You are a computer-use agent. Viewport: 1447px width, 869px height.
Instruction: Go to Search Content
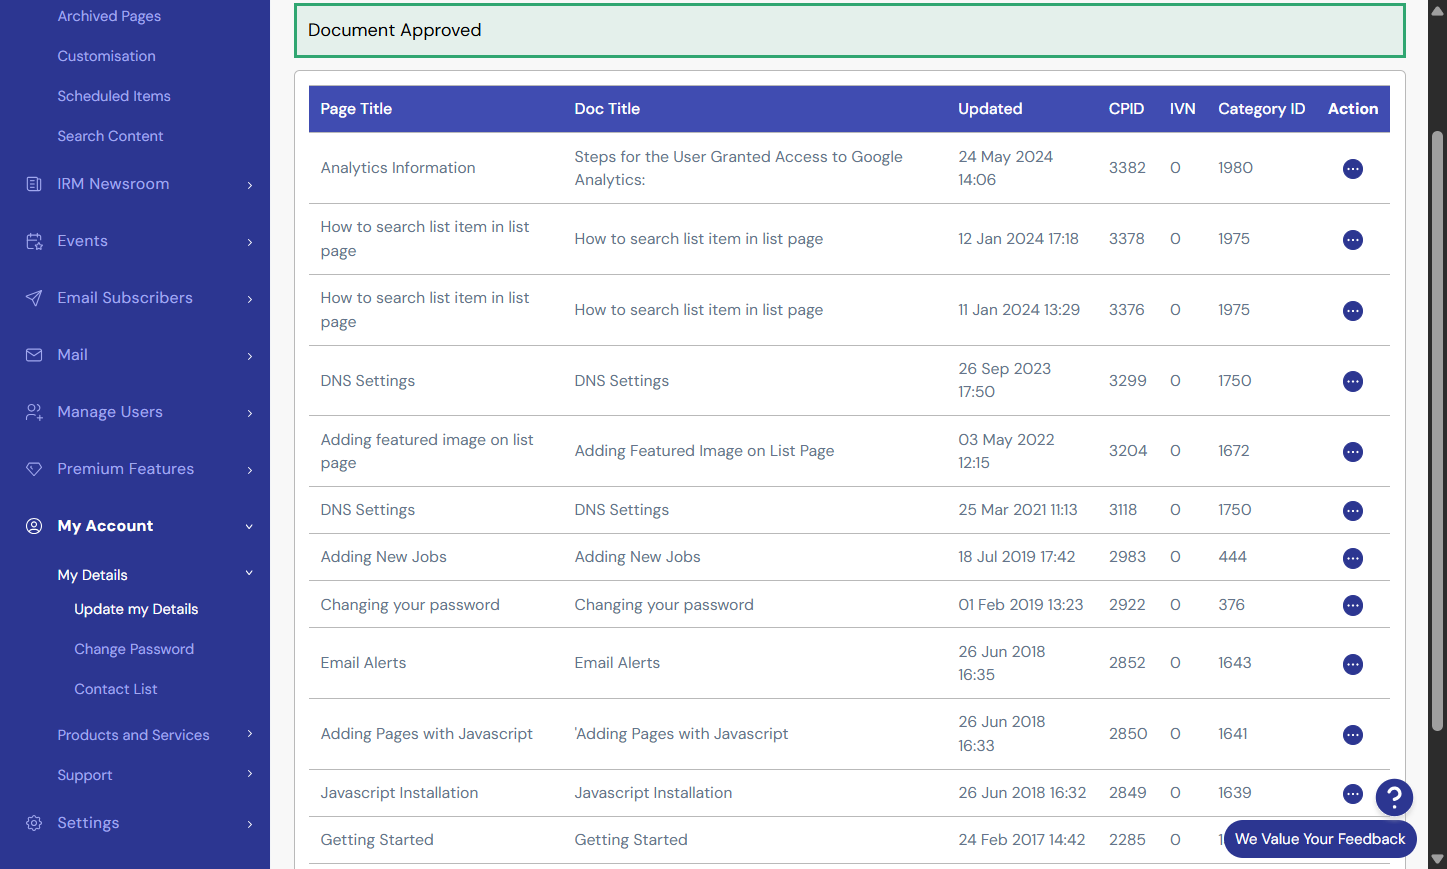tap(110, 136)
